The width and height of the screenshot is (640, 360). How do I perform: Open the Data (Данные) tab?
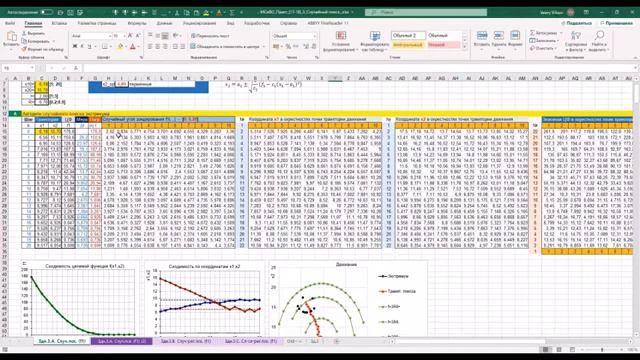click(164, 23)
